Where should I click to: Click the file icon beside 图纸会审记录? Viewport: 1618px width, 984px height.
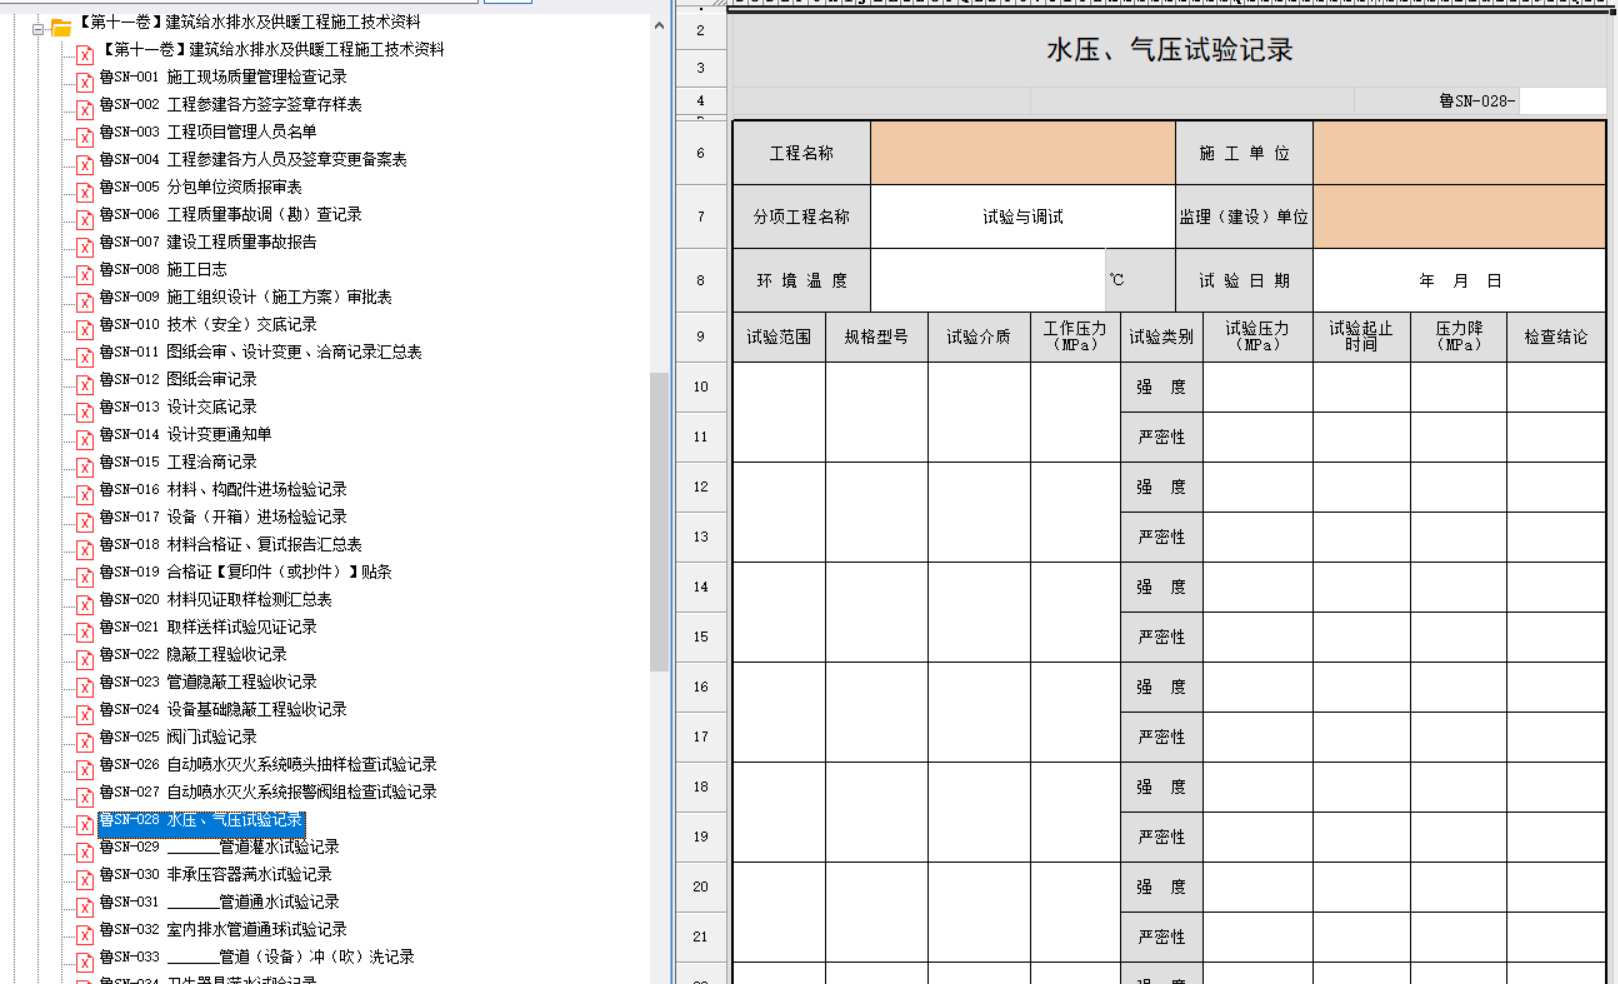click(85, 383)
